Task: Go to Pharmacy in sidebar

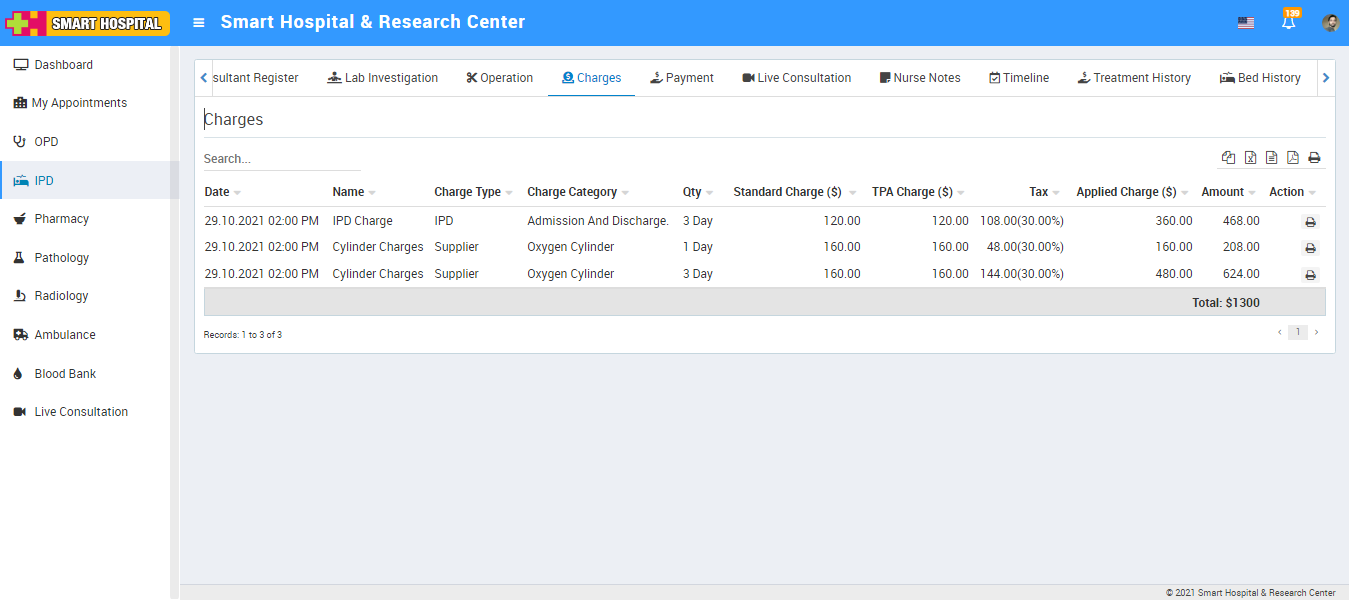Action: tap(61, 219)
